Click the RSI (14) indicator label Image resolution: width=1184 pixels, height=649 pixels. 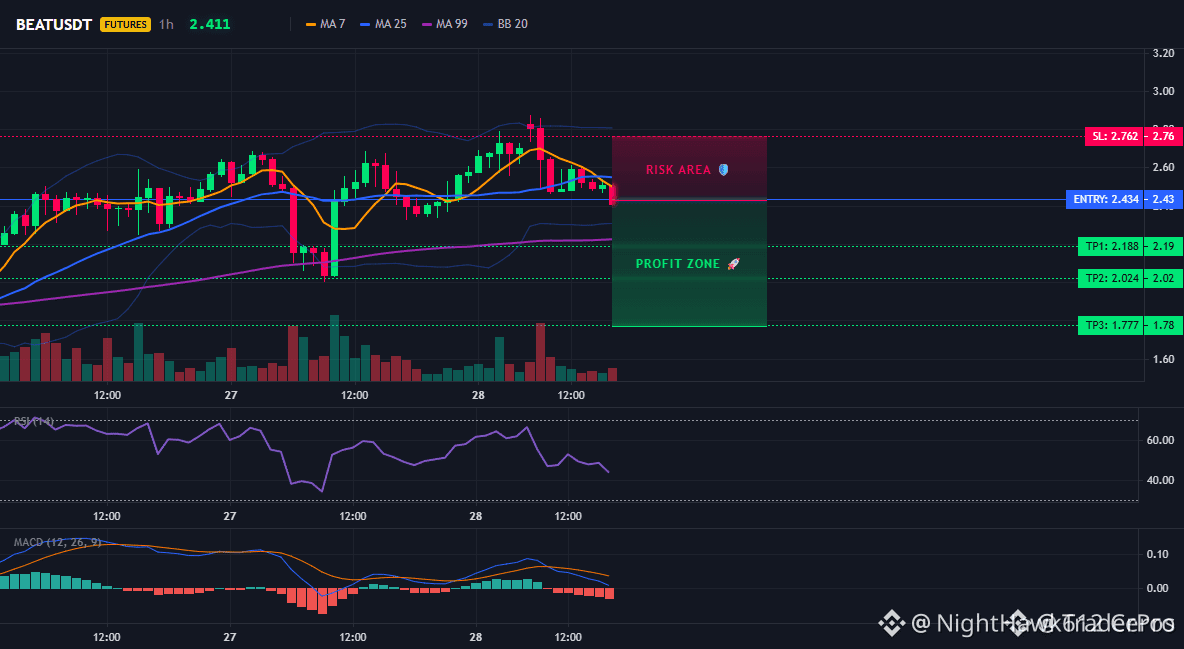pos(34,421)
